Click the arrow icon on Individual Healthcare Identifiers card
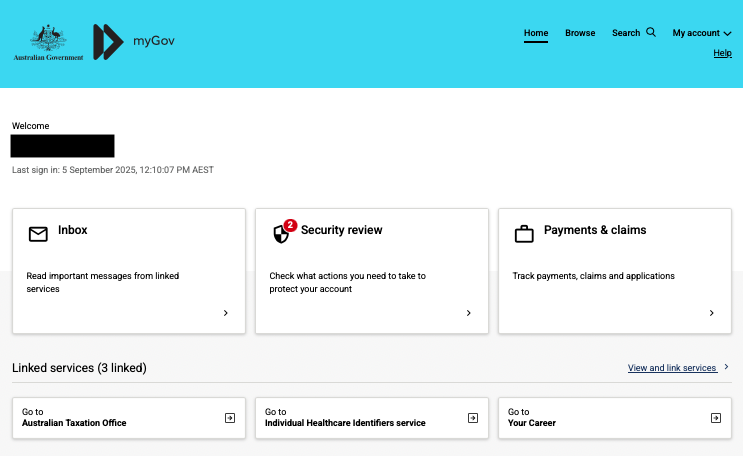Viewport: 743px width, 456px height. [x=473, y=418]
